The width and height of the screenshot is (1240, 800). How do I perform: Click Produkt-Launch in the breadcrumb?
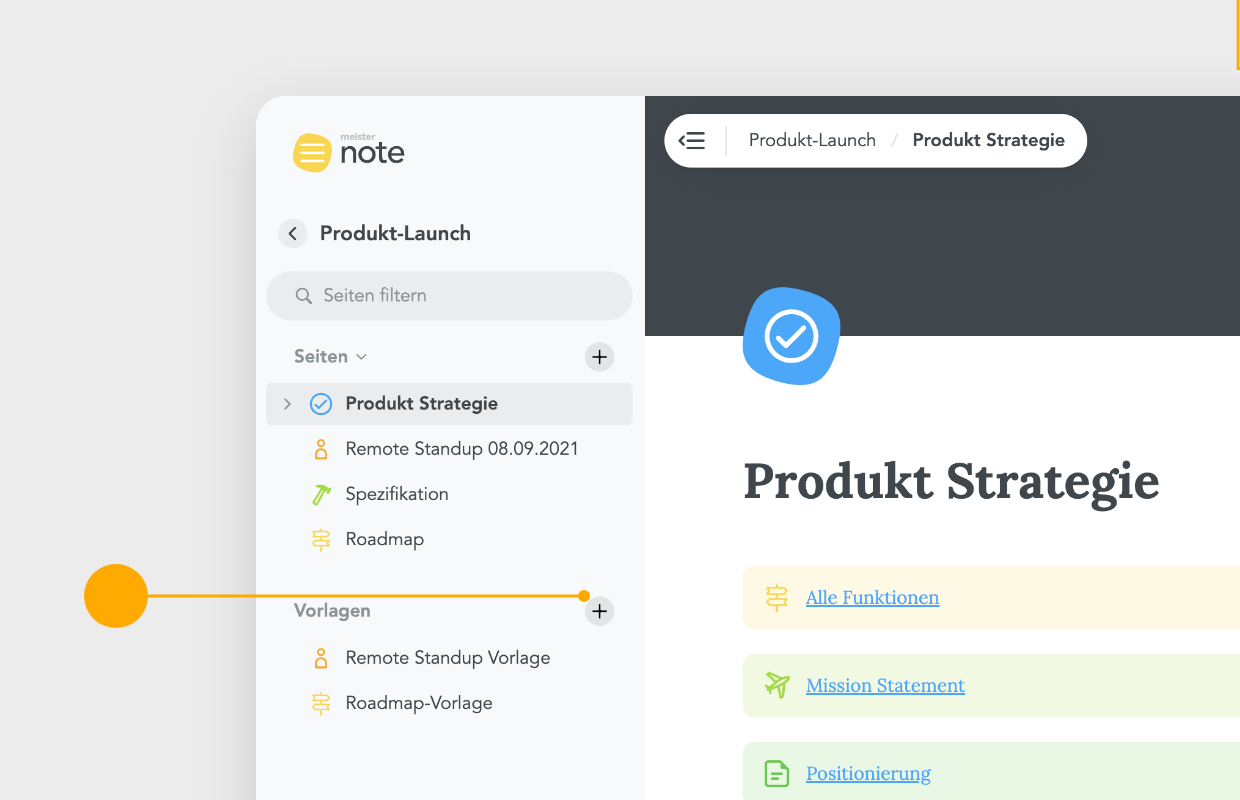point(812,140)
